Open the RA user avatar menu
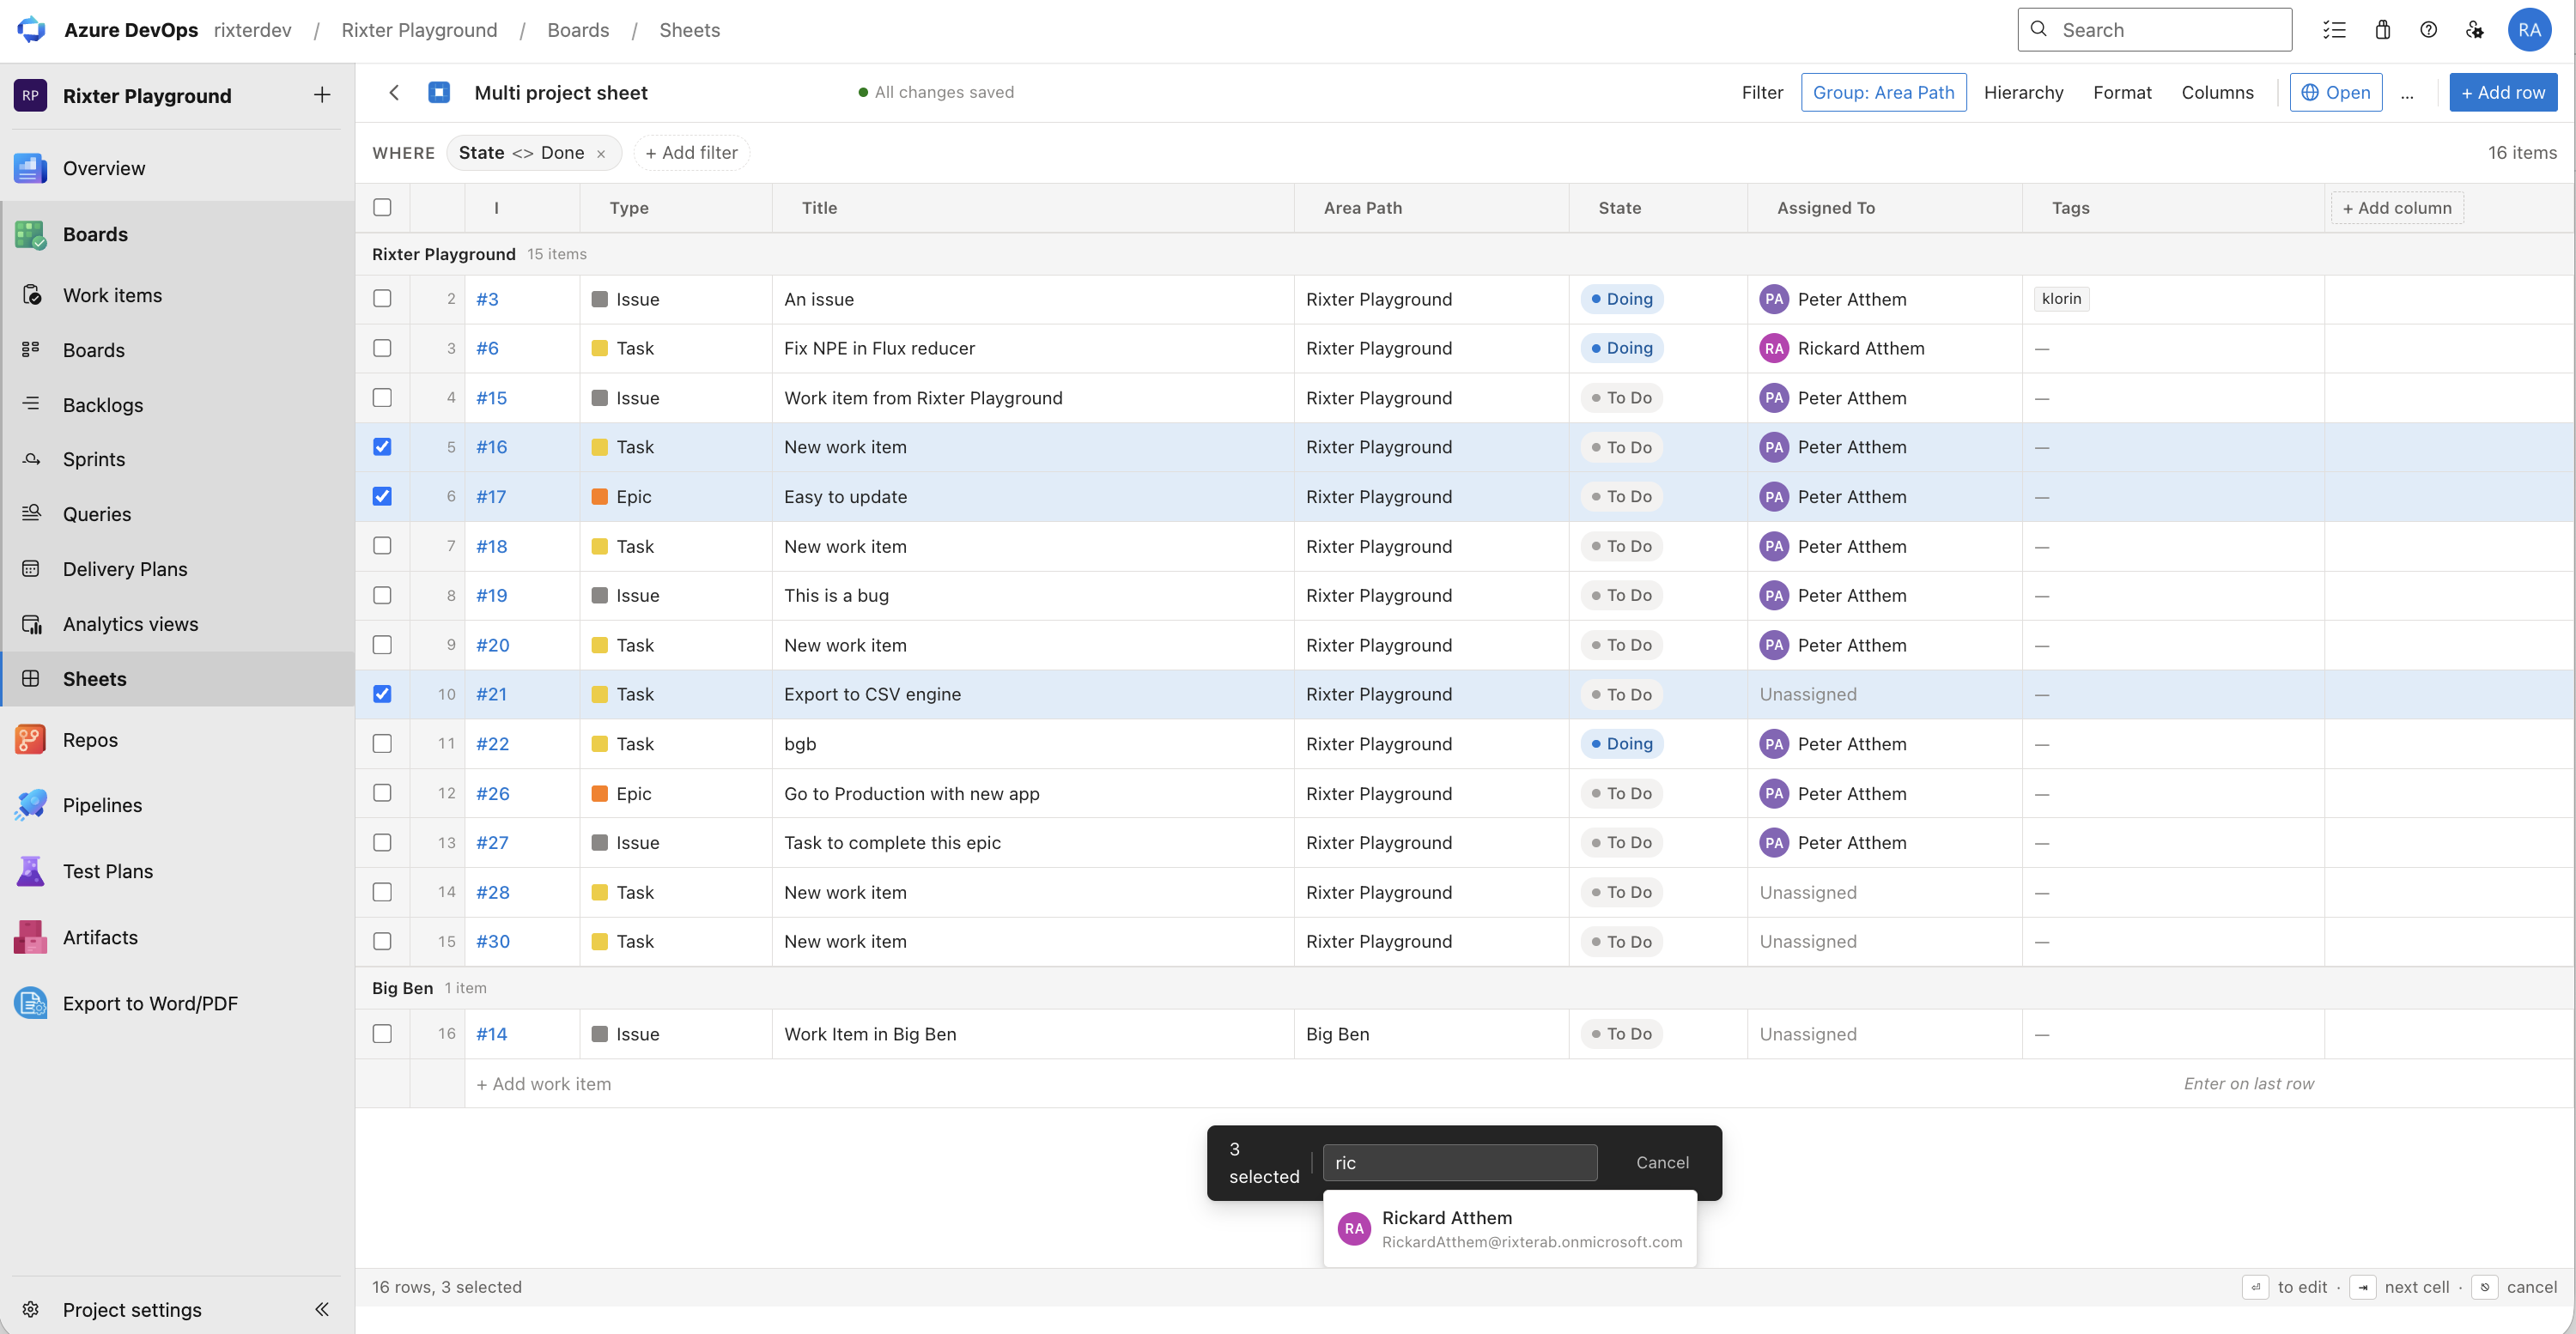Viewport: 2576px width, 1334px height. (2529, 30)
